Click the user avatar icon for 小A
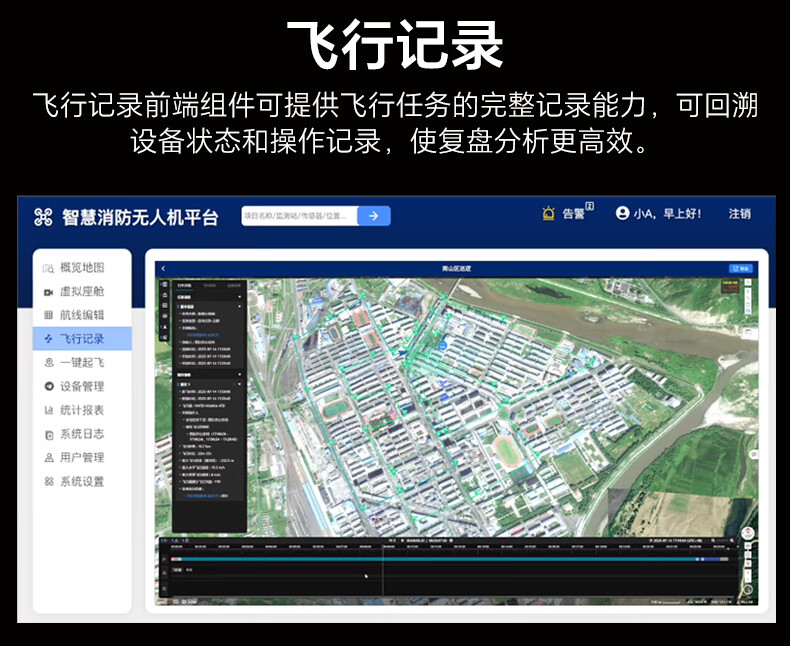This screenshot has height=646, width=790. 623,213
